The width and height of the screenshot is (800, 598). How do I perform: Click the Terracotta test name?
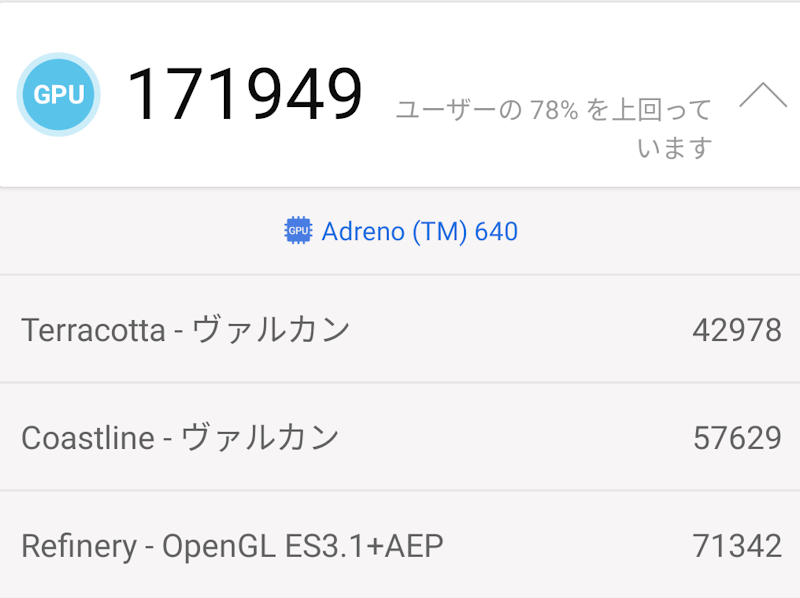[93, 329]
